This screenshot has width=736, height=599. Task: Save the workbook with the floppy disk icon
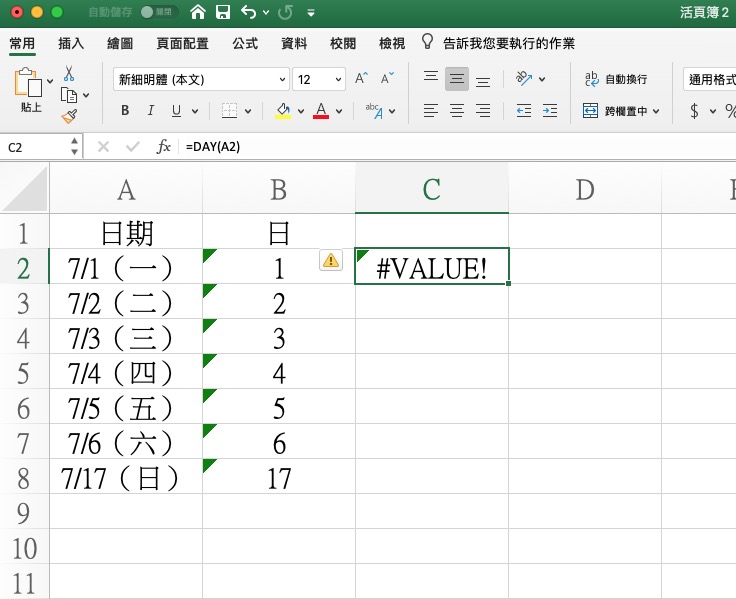point(223,12)
